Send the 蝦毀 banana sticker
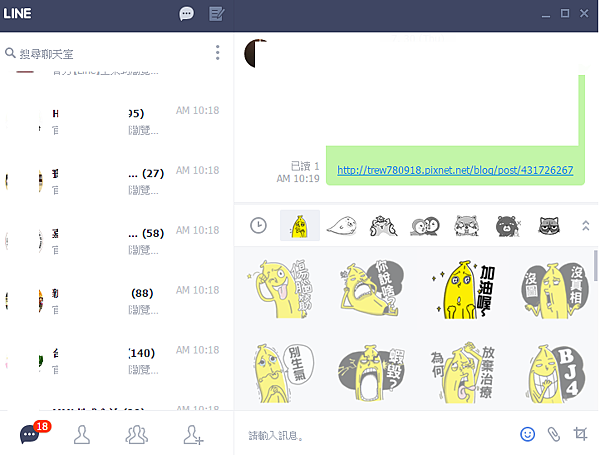 (372, 373)
